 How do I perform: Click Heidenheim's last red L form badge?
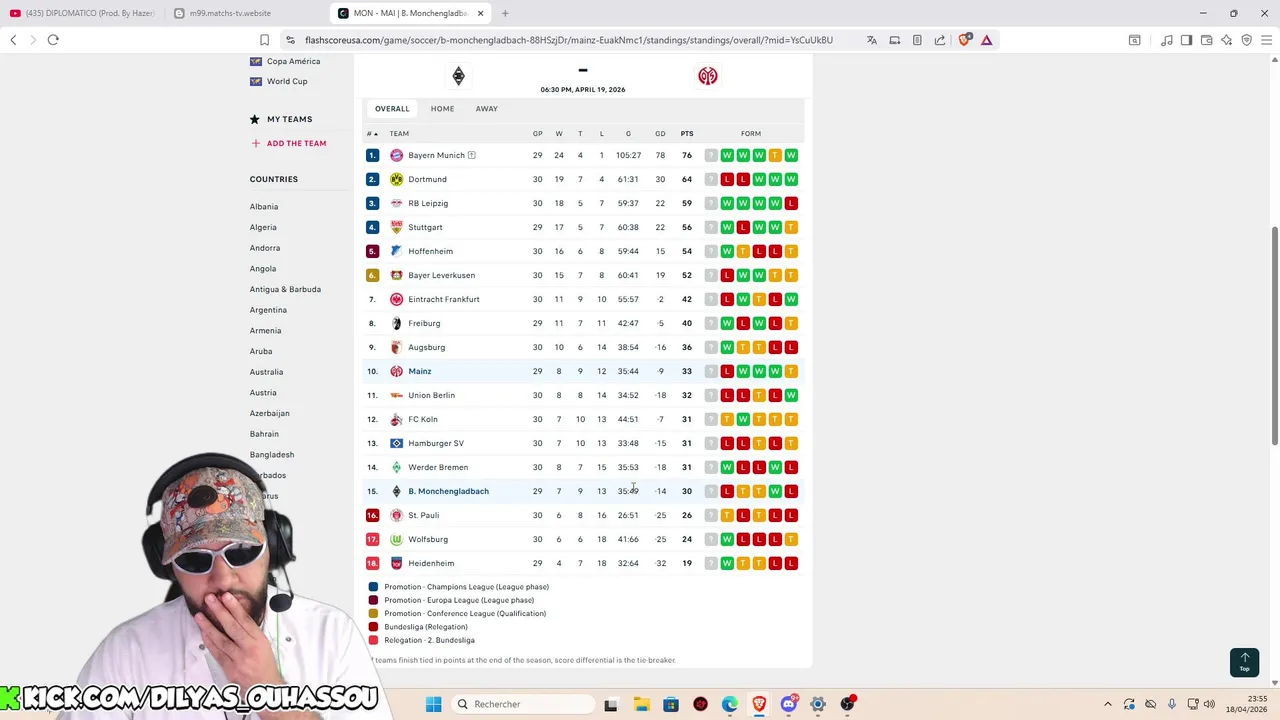(x=791, y=563)
